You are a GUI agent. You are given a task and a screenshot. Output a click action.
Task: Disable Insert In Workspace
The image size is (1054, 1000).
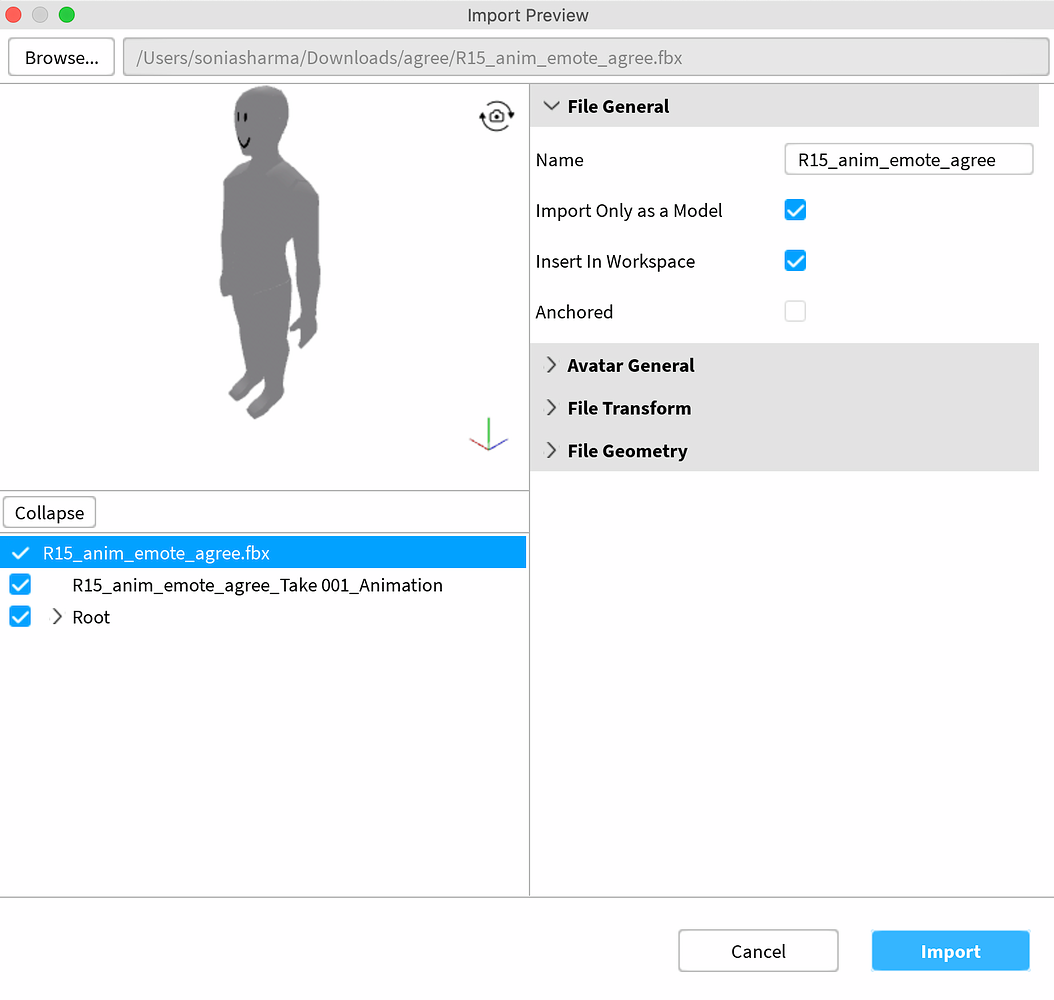(794, 260)
